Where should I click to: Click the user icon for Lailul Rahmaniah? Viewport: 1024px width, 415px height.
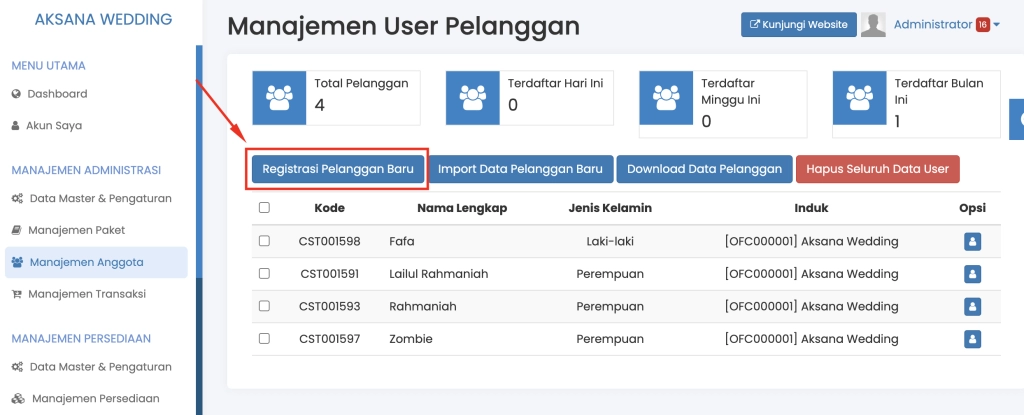tap(972, 274)
